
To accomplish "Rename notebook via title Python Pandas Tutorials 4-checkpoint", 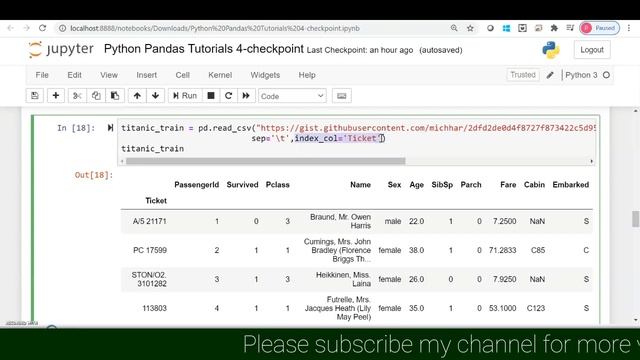I will [204, 49].
